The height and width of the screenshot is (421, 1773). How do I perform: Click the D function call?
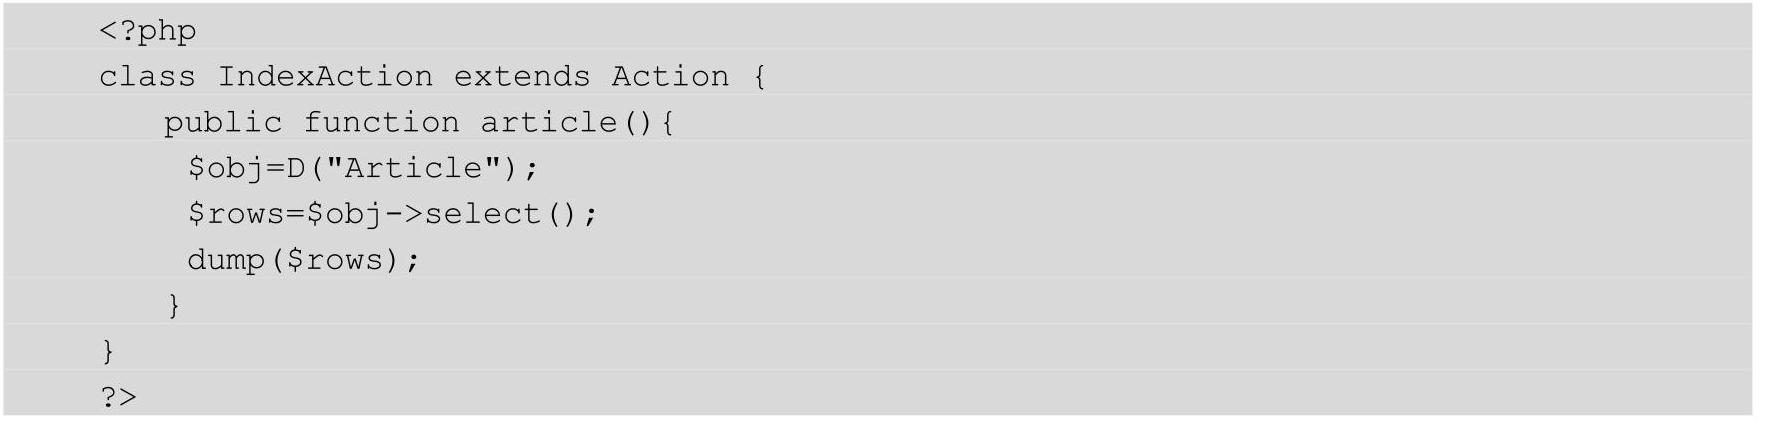tap(295, 167)
